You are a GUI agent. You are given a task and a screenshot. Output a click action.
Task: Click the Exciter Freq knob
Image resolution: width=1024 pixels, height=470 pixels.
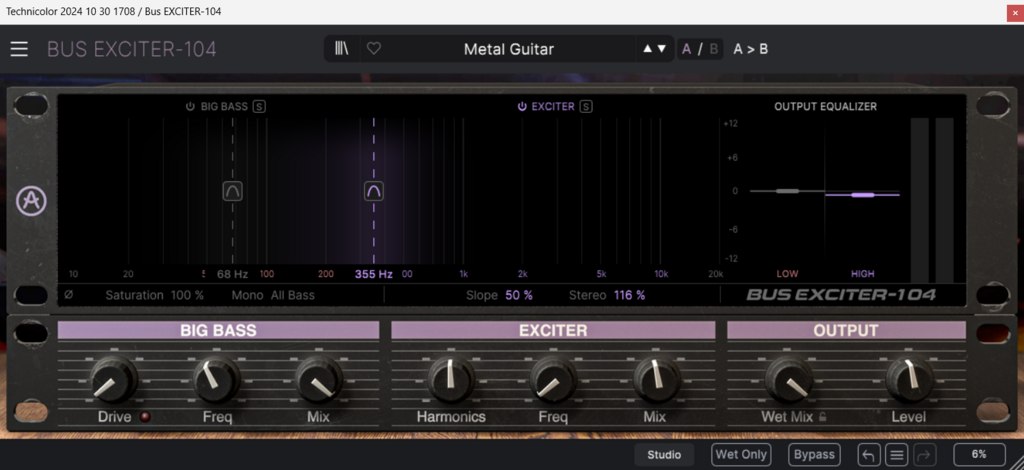pyautogui.click(x=553, y=379)
